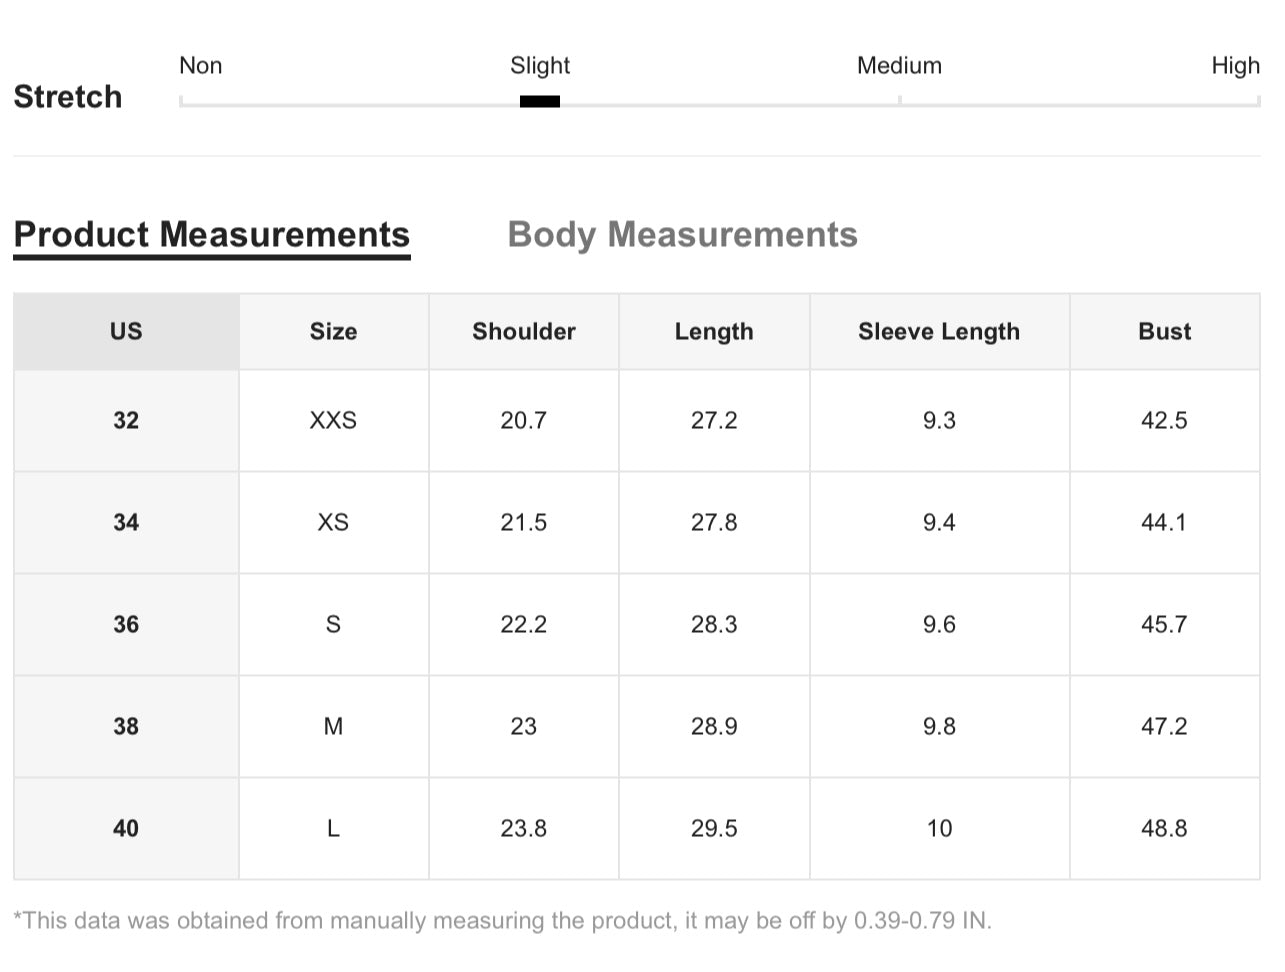Select the XS size cell
This screenshot has width=1285, height=972.
tap(333, 522)
